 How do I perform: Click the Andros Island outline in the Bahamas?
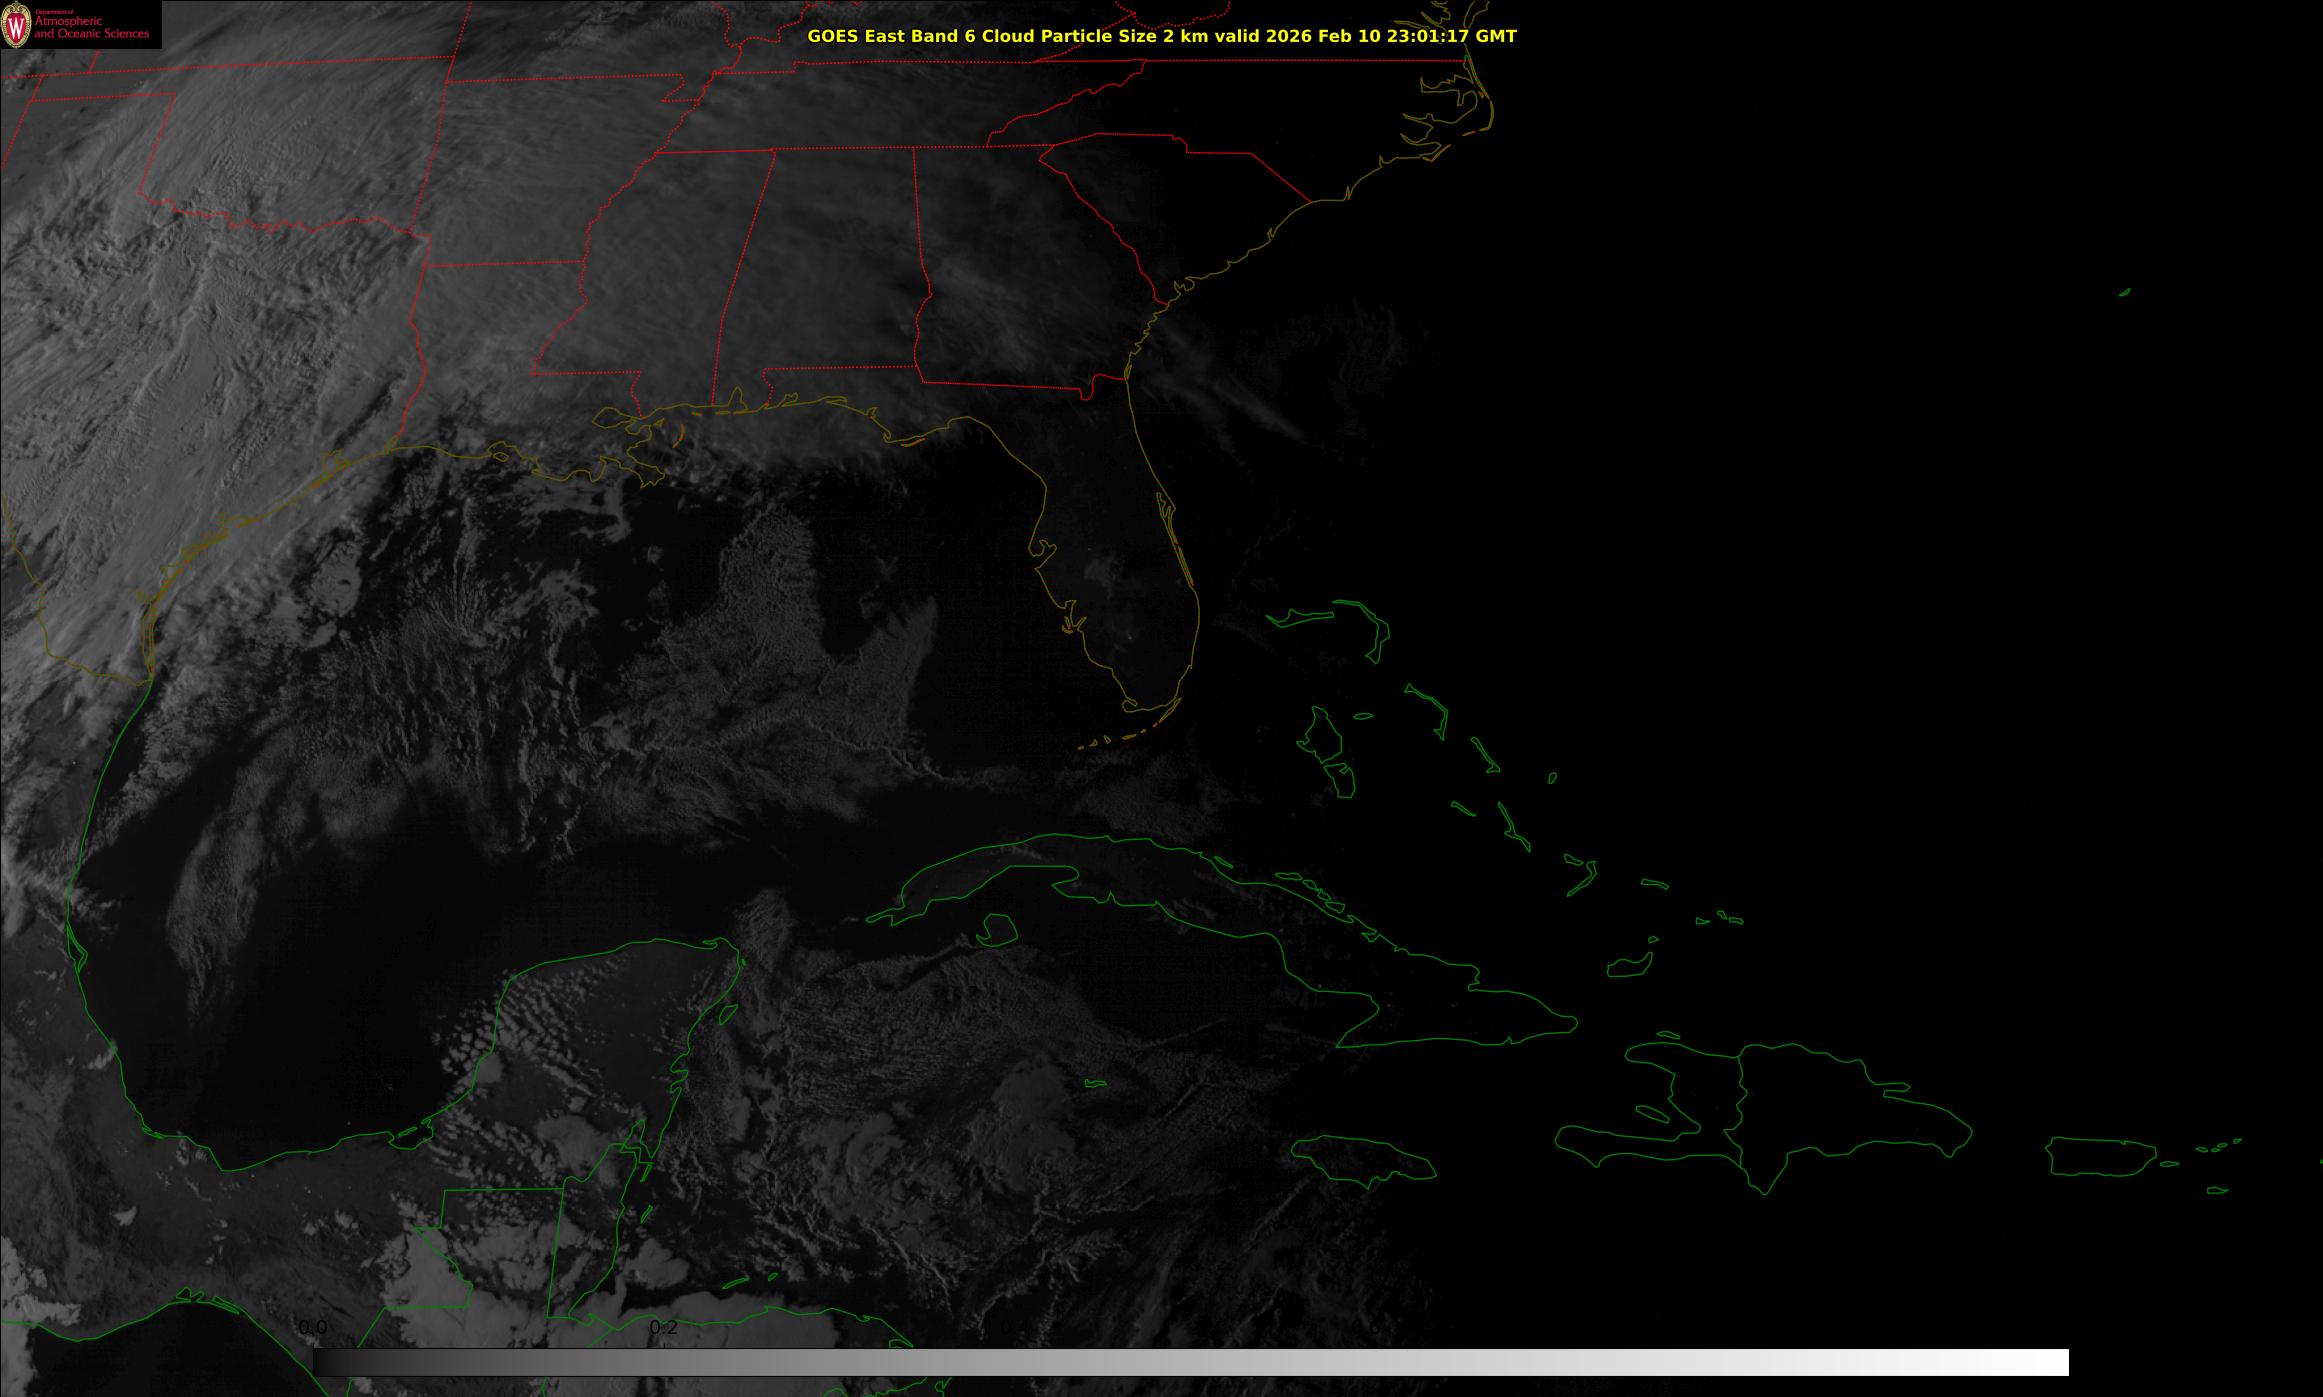(1324, 735)
